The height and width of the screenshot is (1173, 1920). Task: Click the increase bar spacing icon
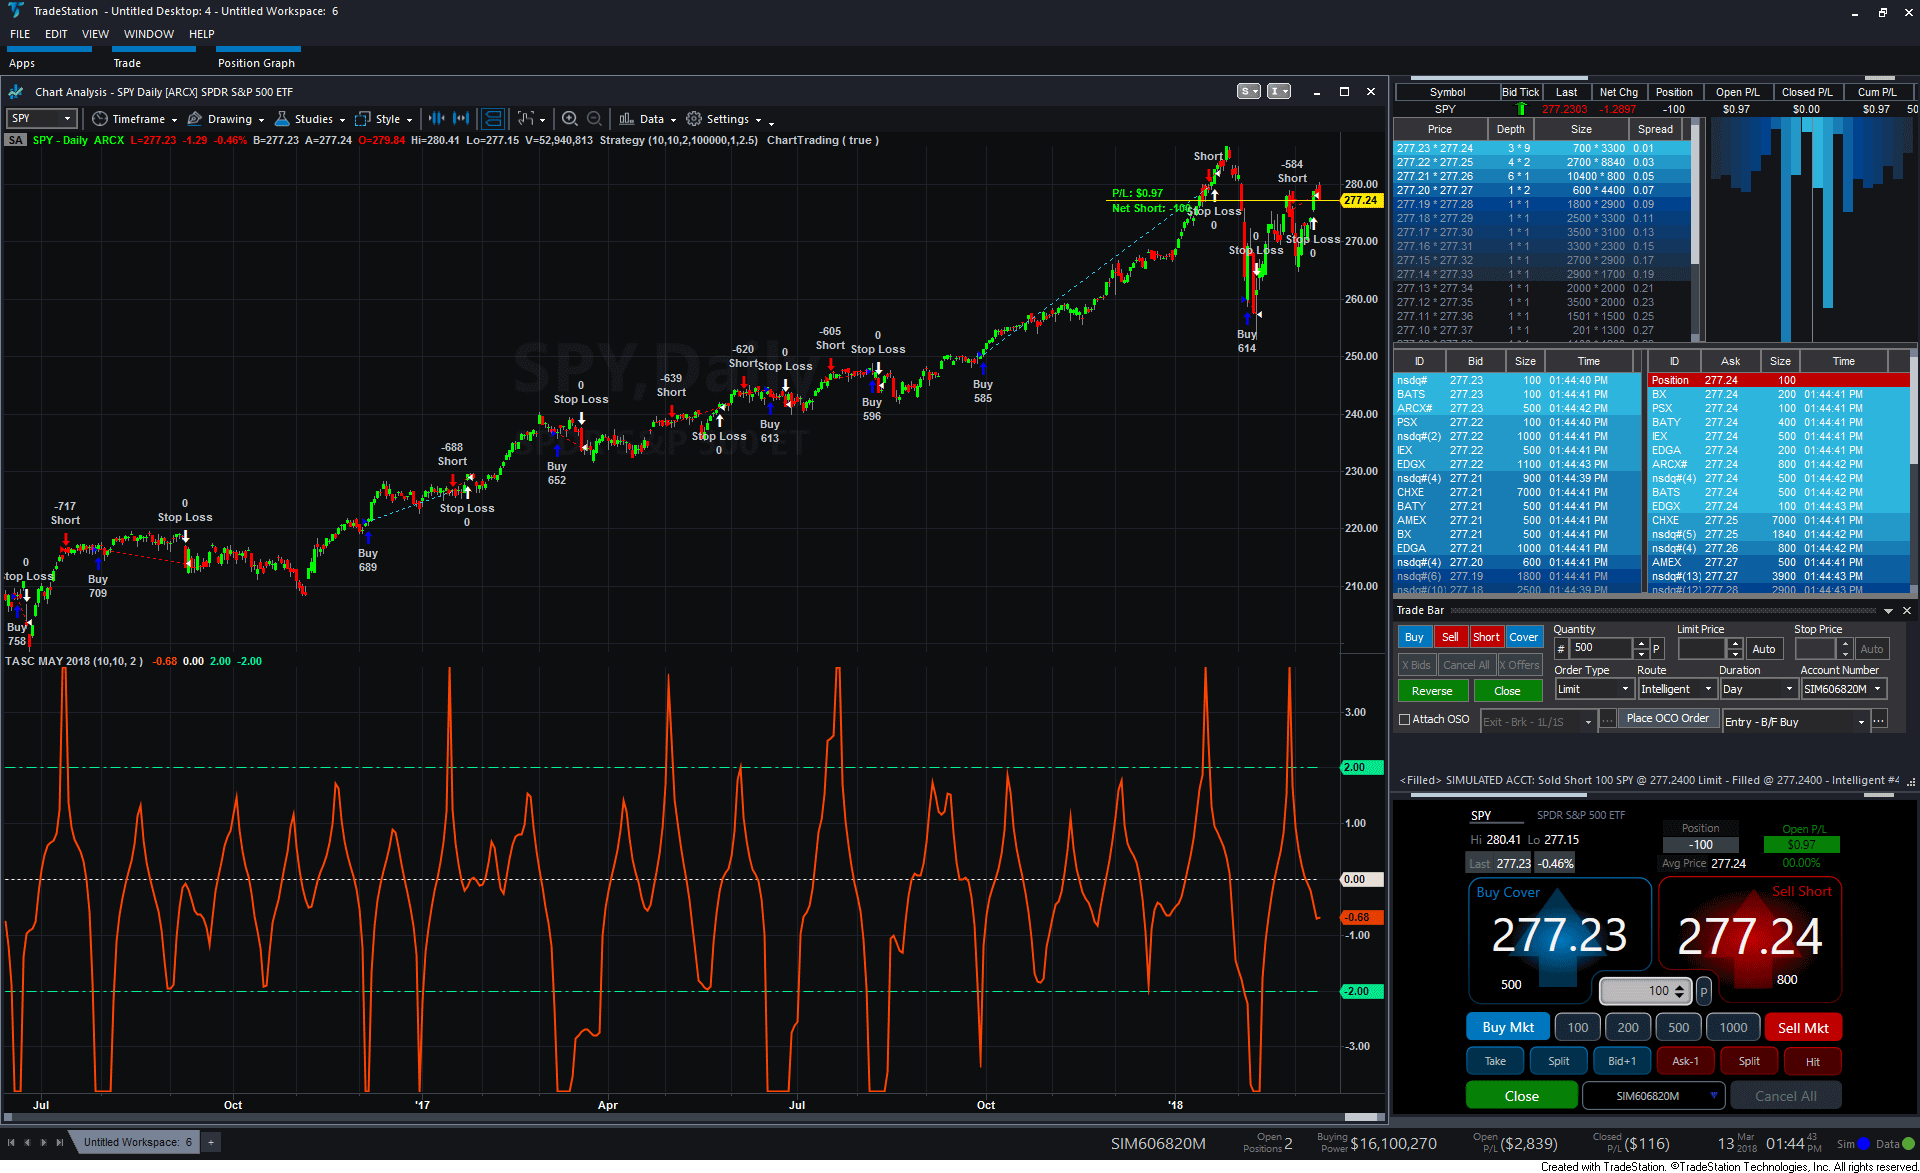pos(461,119)
